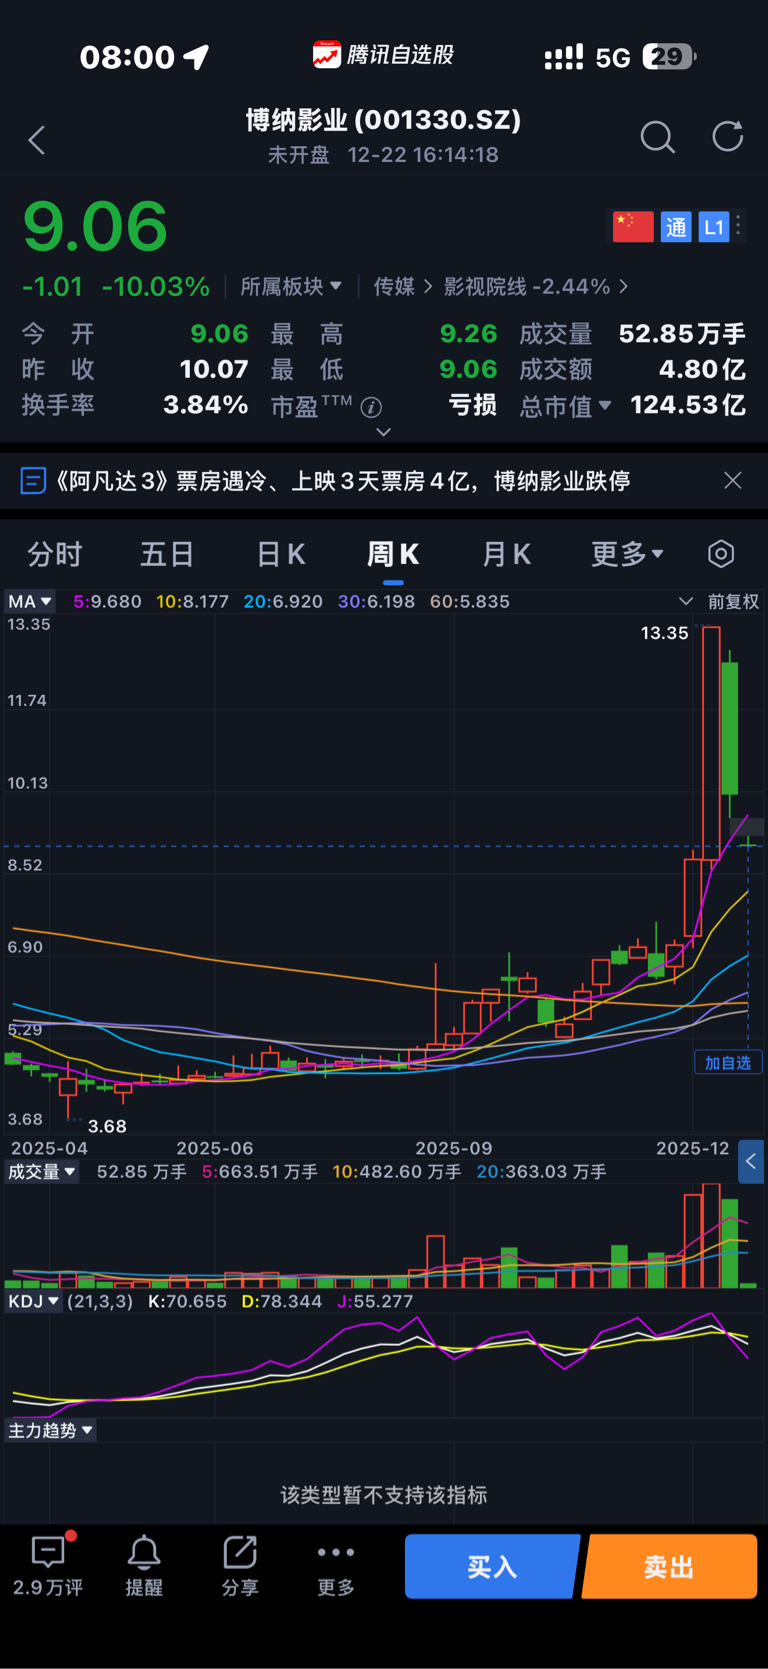Tap the tall red weekly candle

click(x=711, y=742)
